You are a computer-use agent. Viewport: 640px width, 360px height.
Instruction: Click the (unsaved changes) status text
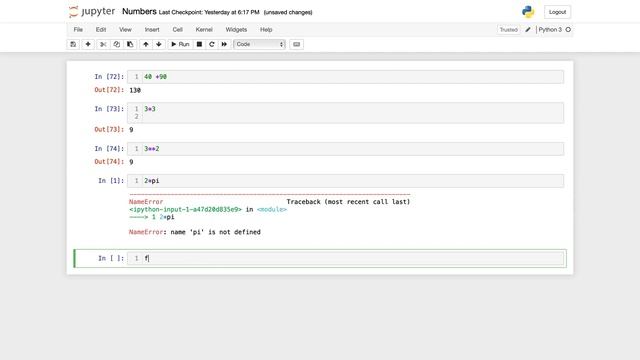(x=288, y=12)
